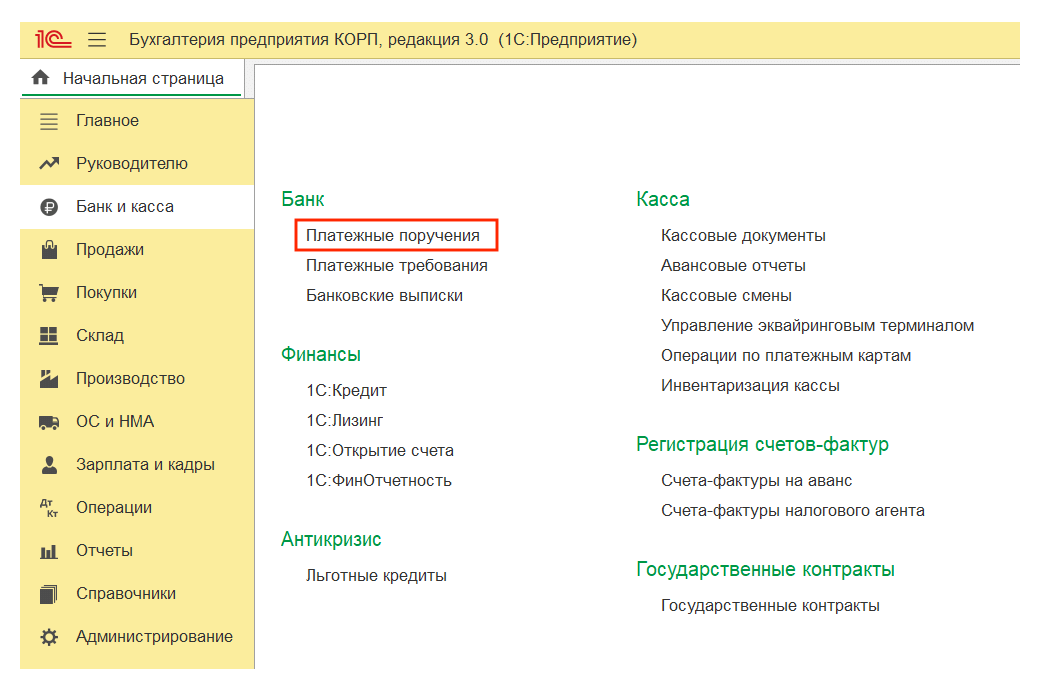
Task: Open the Зарплата и кадры section
Action: click(145, 465)
